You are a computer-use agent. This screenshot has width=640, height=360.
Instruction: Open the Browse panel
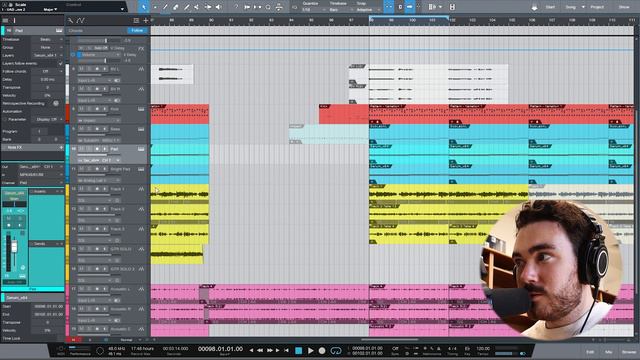point(629,352)
